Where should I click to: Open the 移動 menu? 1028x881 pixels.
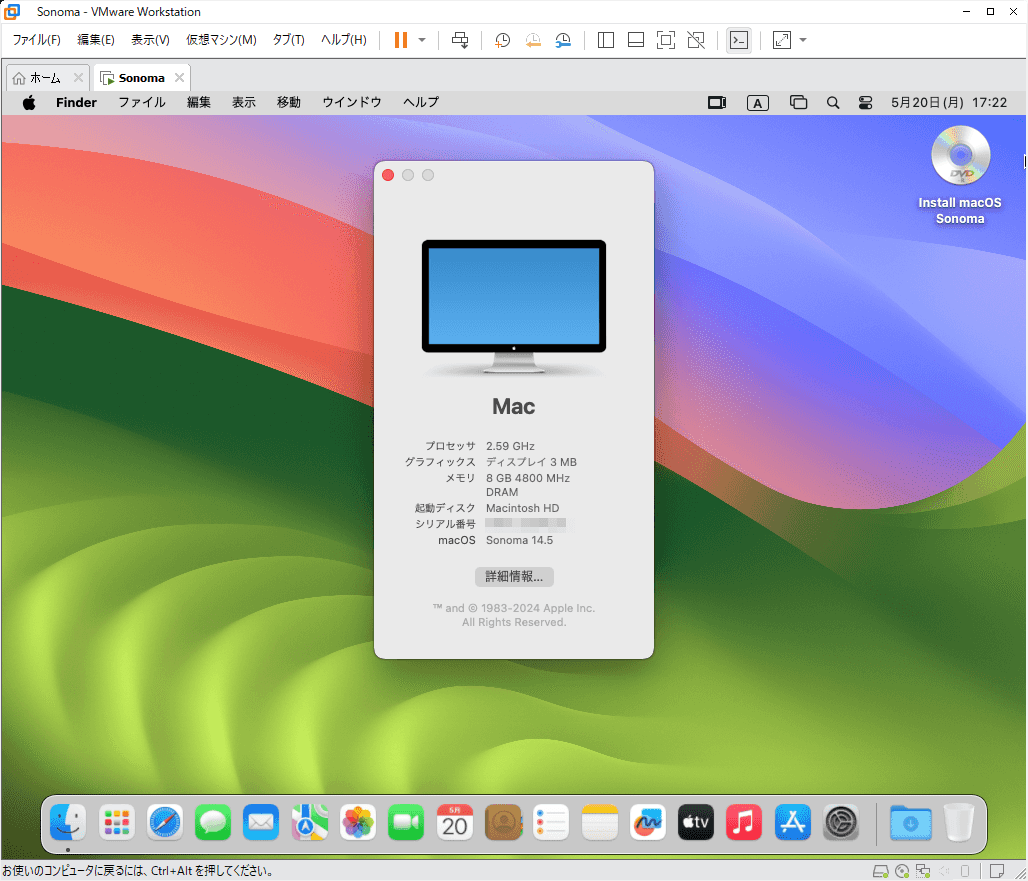pos(288,102)
